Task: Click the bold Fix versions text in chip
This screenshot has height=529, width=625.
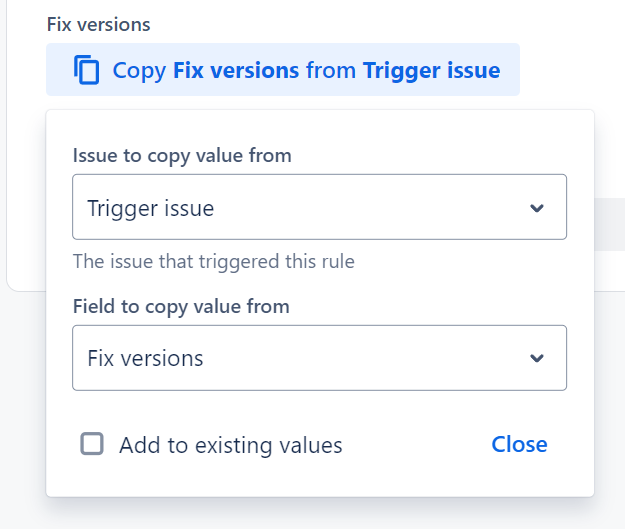Action: pyautogui.click(x=236, y=71)
